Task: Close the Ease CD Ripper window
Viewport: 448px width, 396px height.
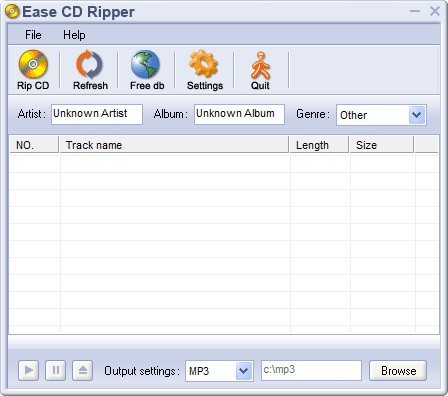Action: pyautogui.click(x=435, y=11)
